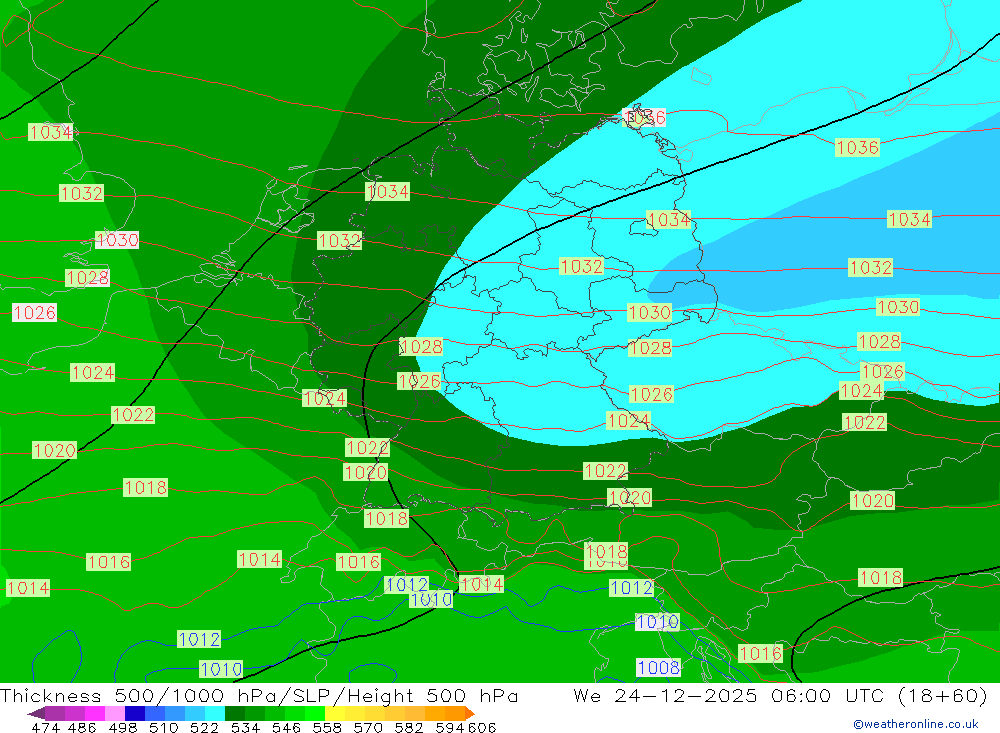Click the cyan swatch in the legend
The width and height of the screenshot is (1000, 733).
click(215, 713)
